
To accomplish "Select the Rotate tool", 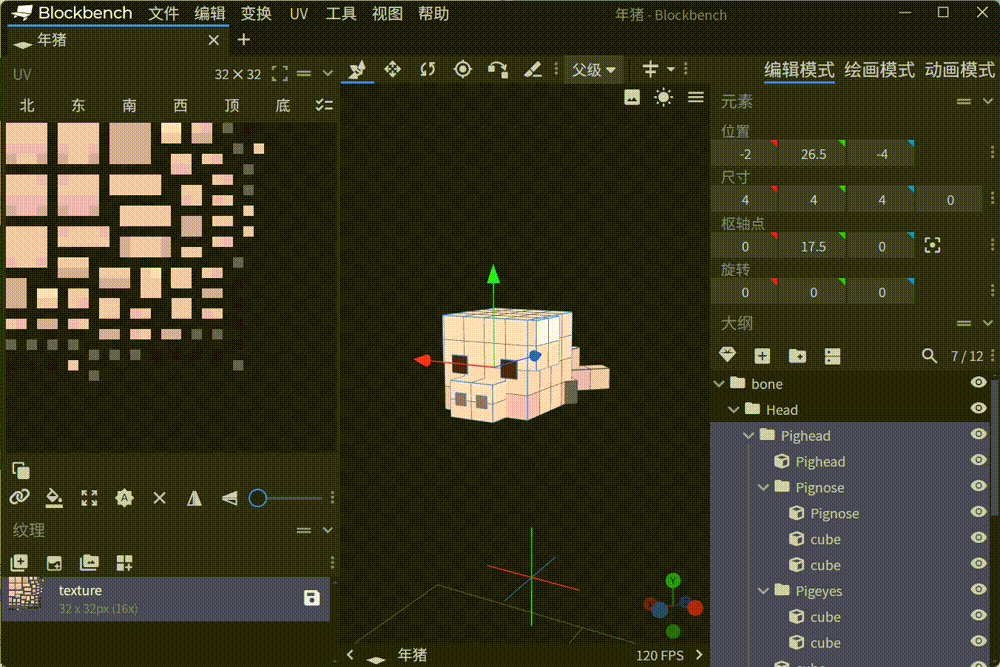I will [x=427, y=69].
